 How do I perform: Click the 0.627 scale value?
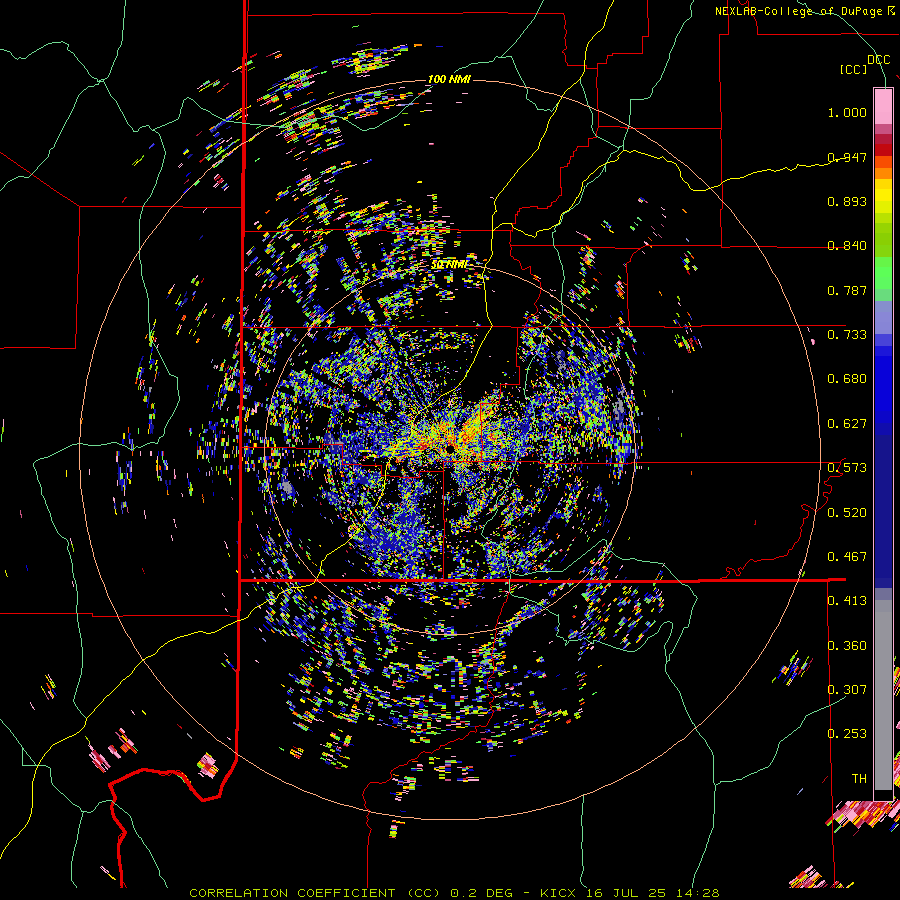[847, 424]
